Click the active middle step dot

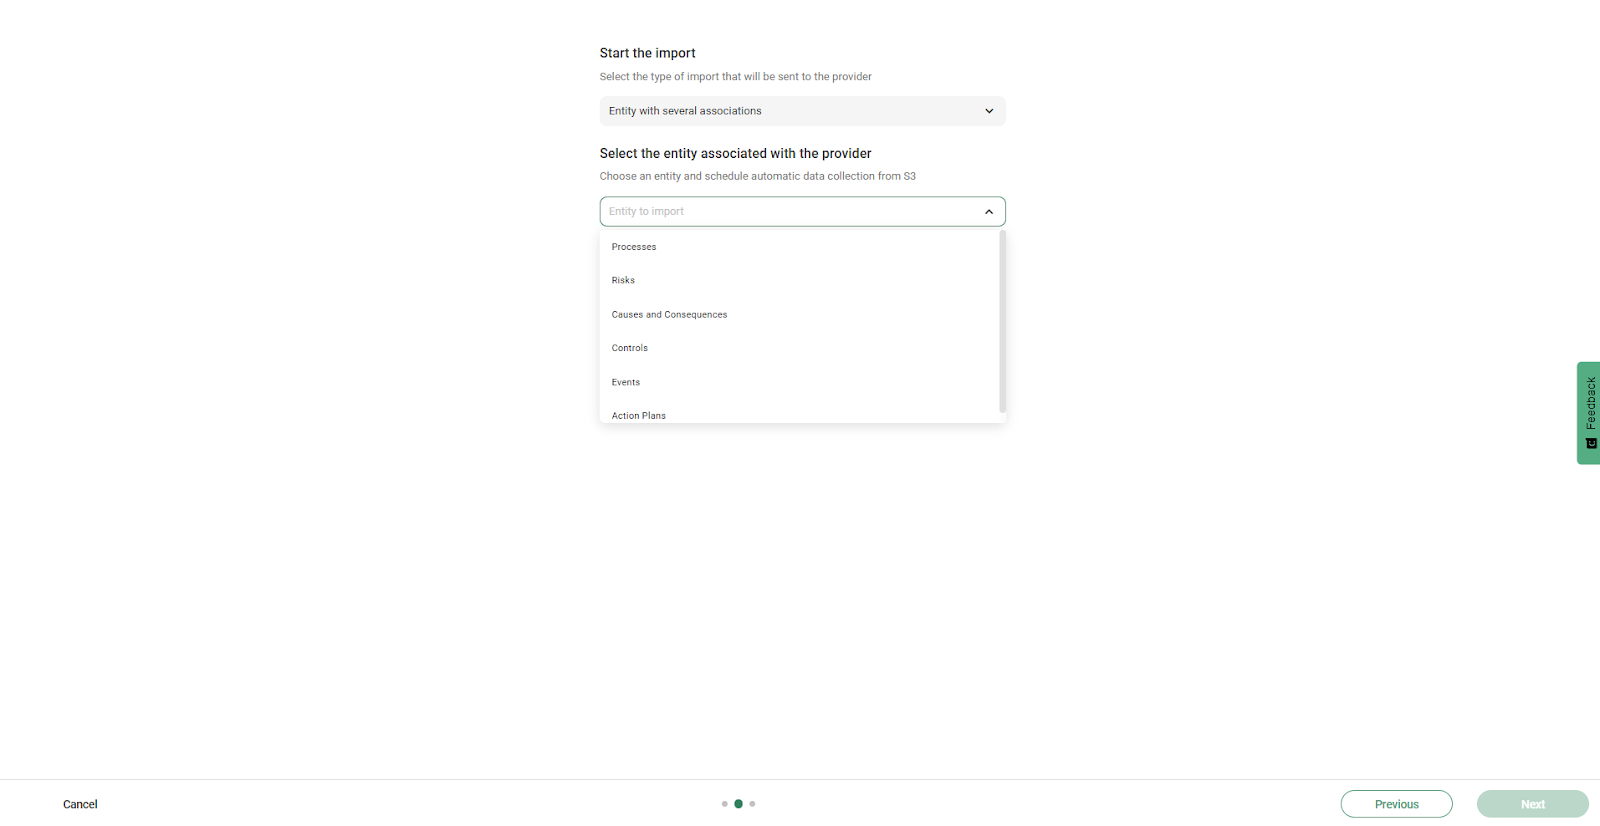click(739, 804)
